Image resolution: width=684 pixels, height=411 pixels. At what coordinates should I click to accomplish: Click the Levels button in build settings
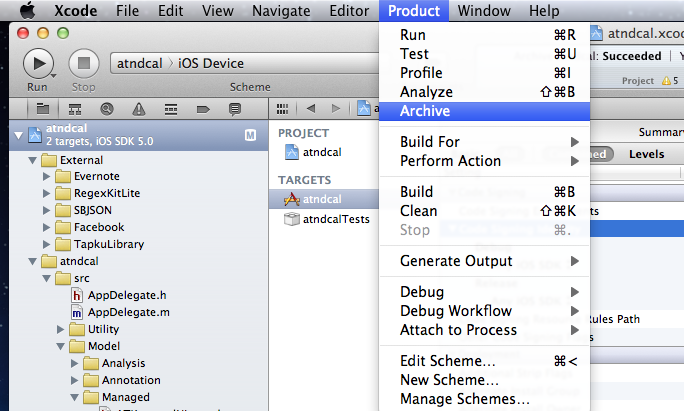click(646, 154)
